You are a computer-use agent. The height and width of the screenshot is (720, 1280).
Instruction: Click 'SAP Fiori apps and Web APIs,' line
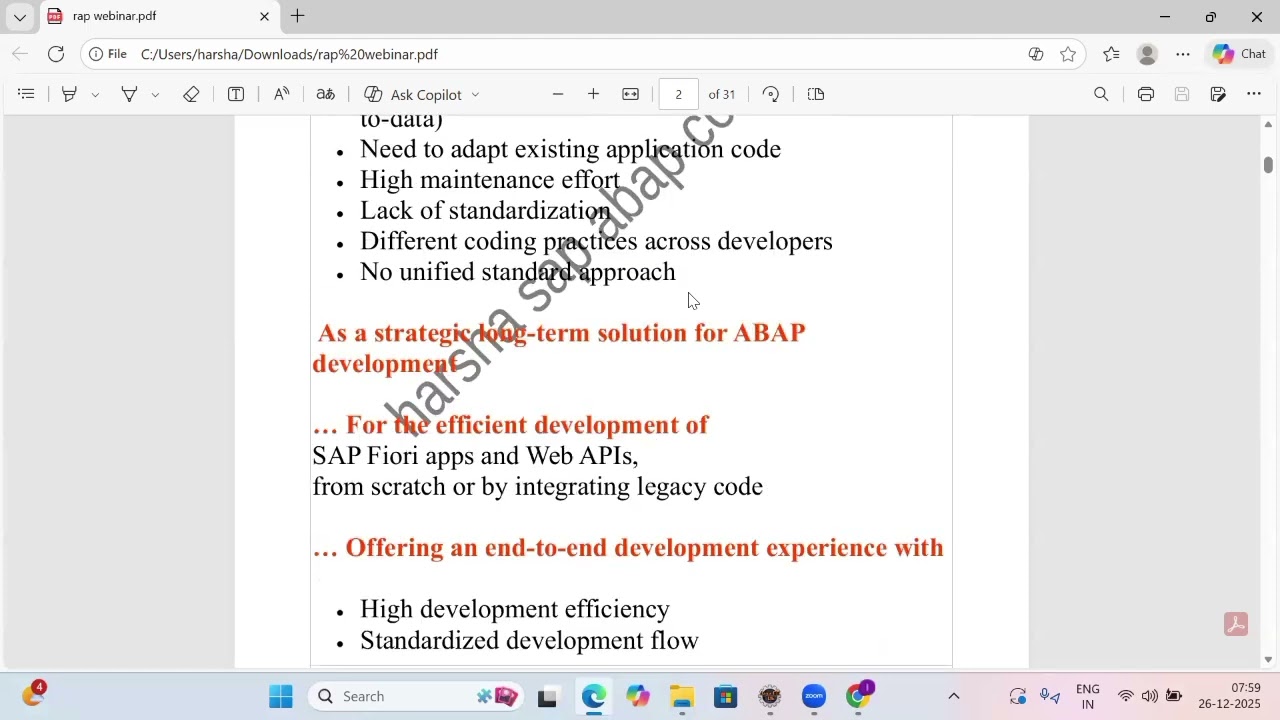pyautogui.click(x=475, y=456)
